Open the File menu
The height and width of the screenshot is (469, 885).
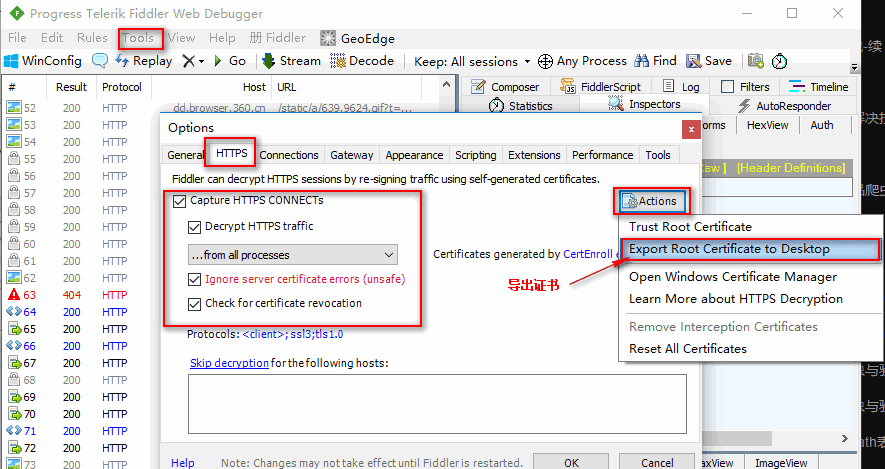coord(17,38)
